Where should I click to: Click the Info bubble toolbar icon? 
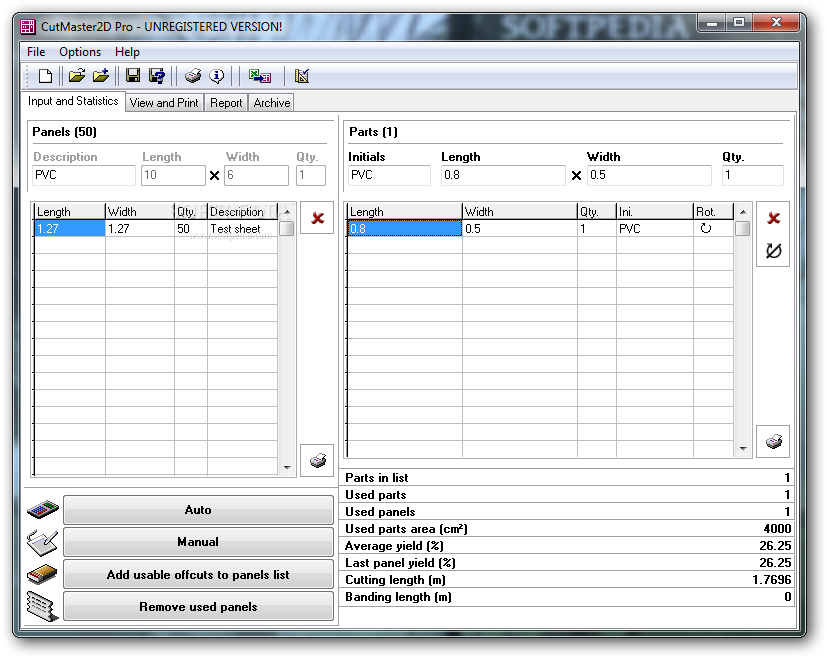click(x=216, y=76)
